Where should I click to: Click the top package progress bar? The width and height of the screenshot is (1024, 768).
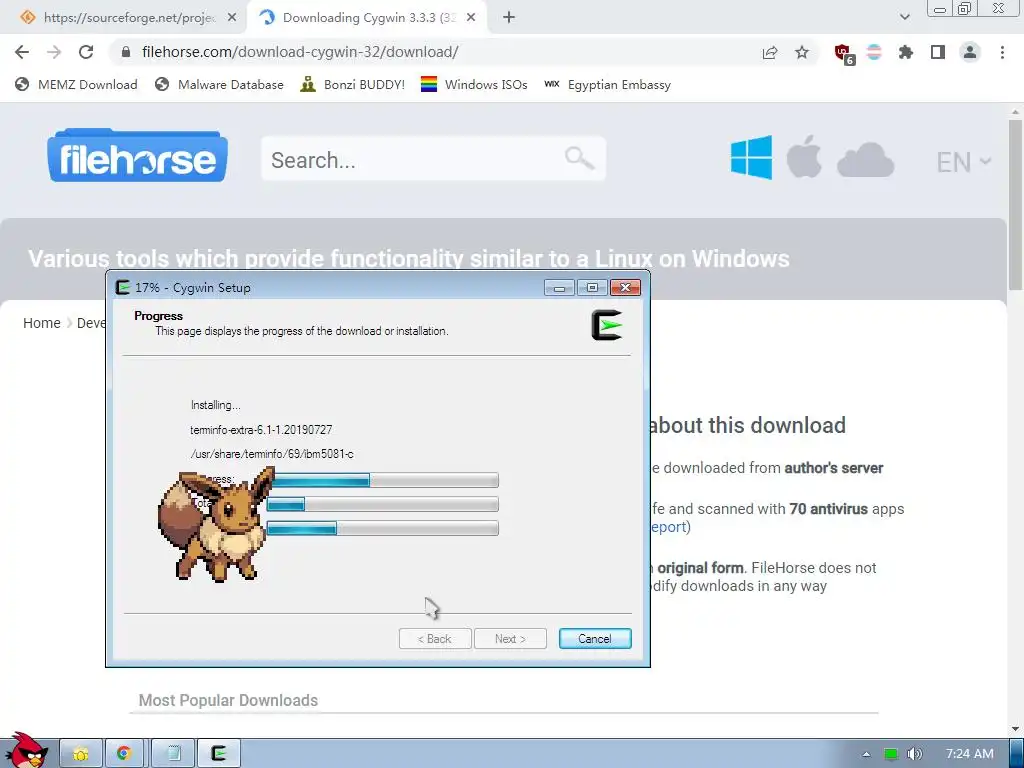pyautogui.click(x=383, y=481)
